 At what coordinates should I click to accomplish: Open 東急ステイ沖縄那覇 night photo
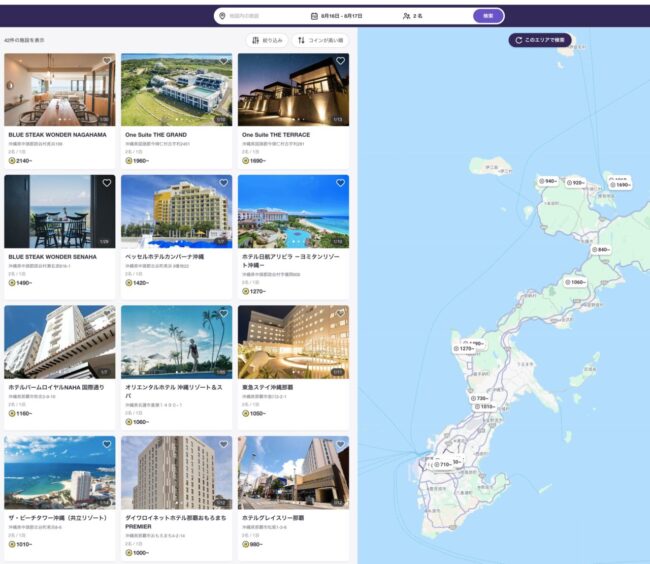293,342
